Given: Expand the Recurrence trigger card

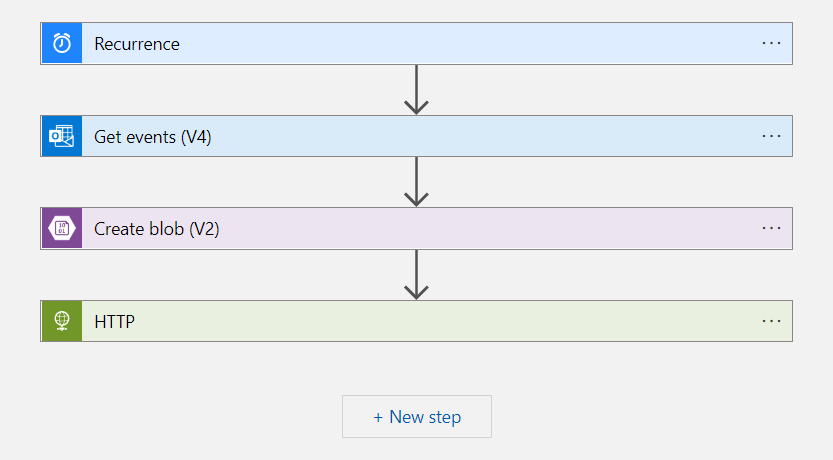Looking at the screenshot, I should pos(450,44).
